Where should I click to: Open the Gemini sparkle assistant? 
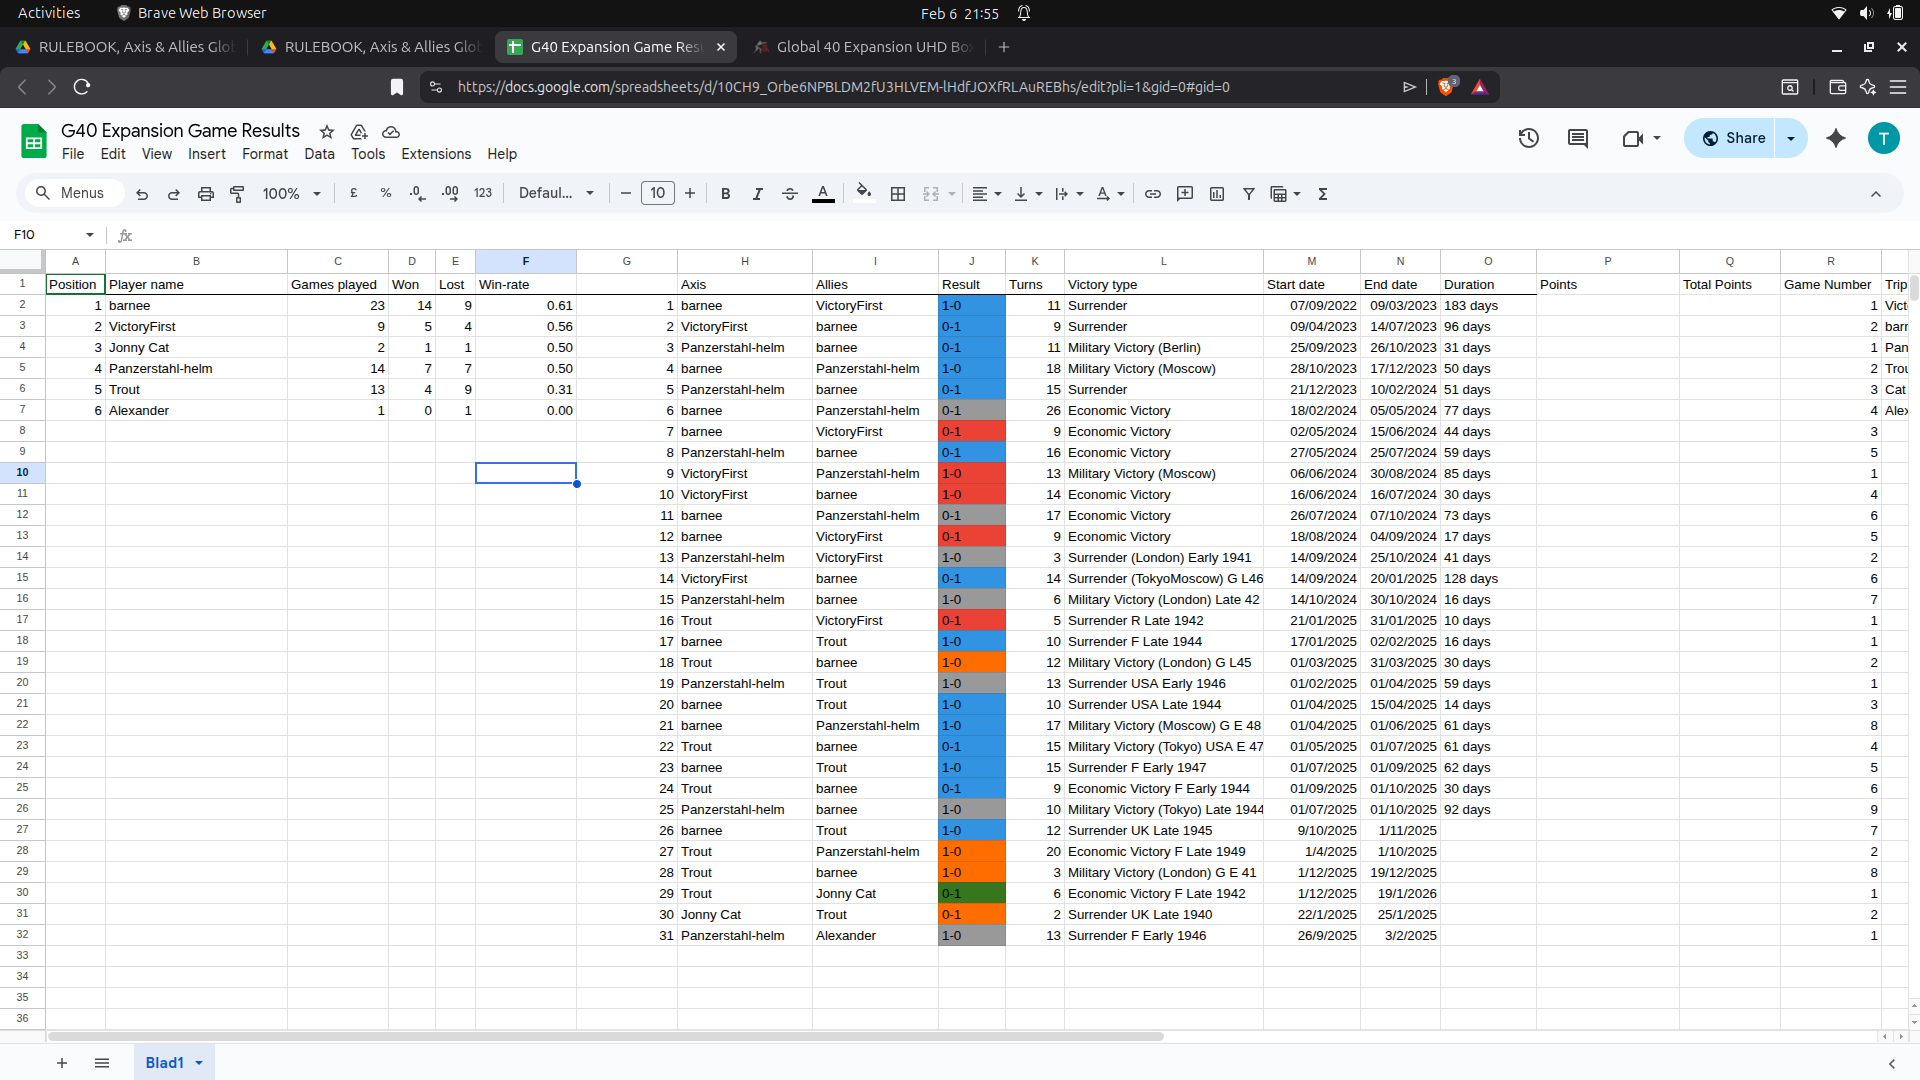tap(1836, 138)
